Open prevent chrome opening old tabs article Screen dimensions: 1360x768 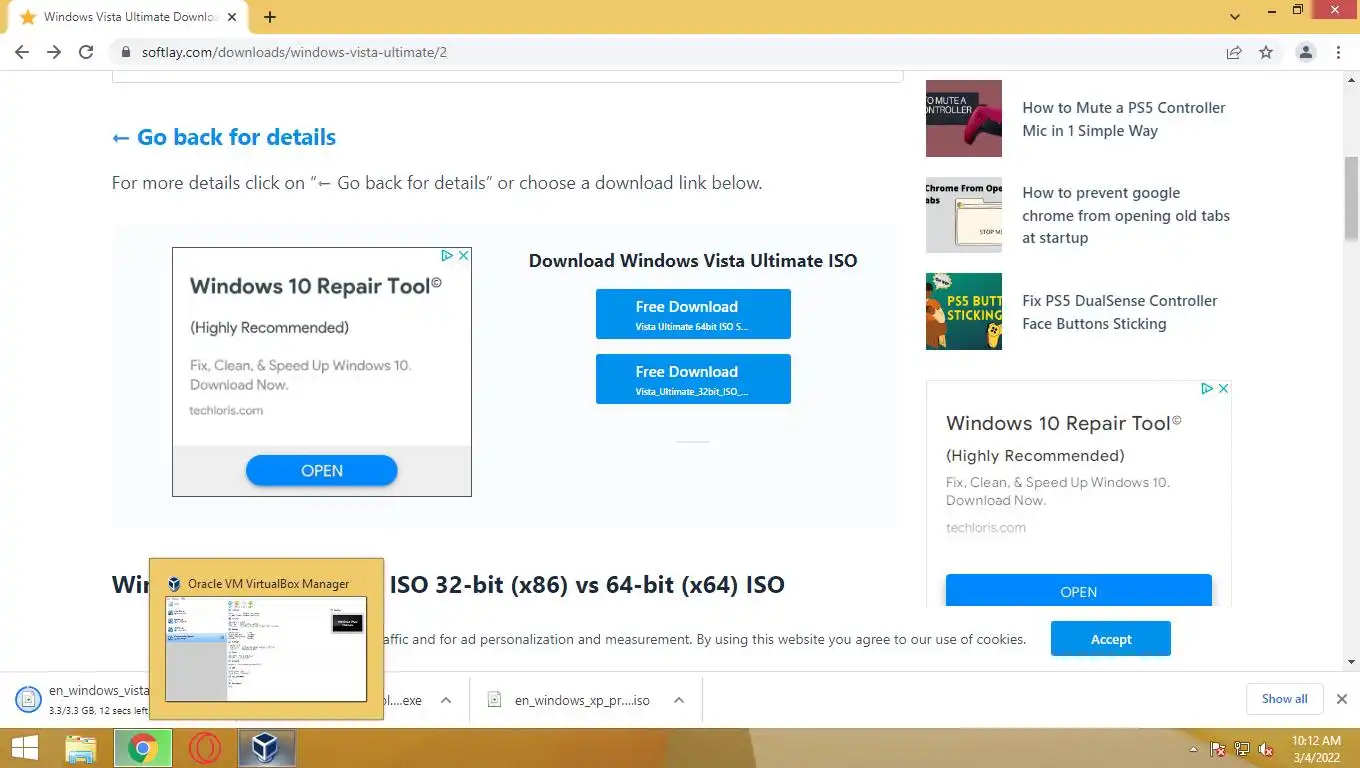point(1126,215)
